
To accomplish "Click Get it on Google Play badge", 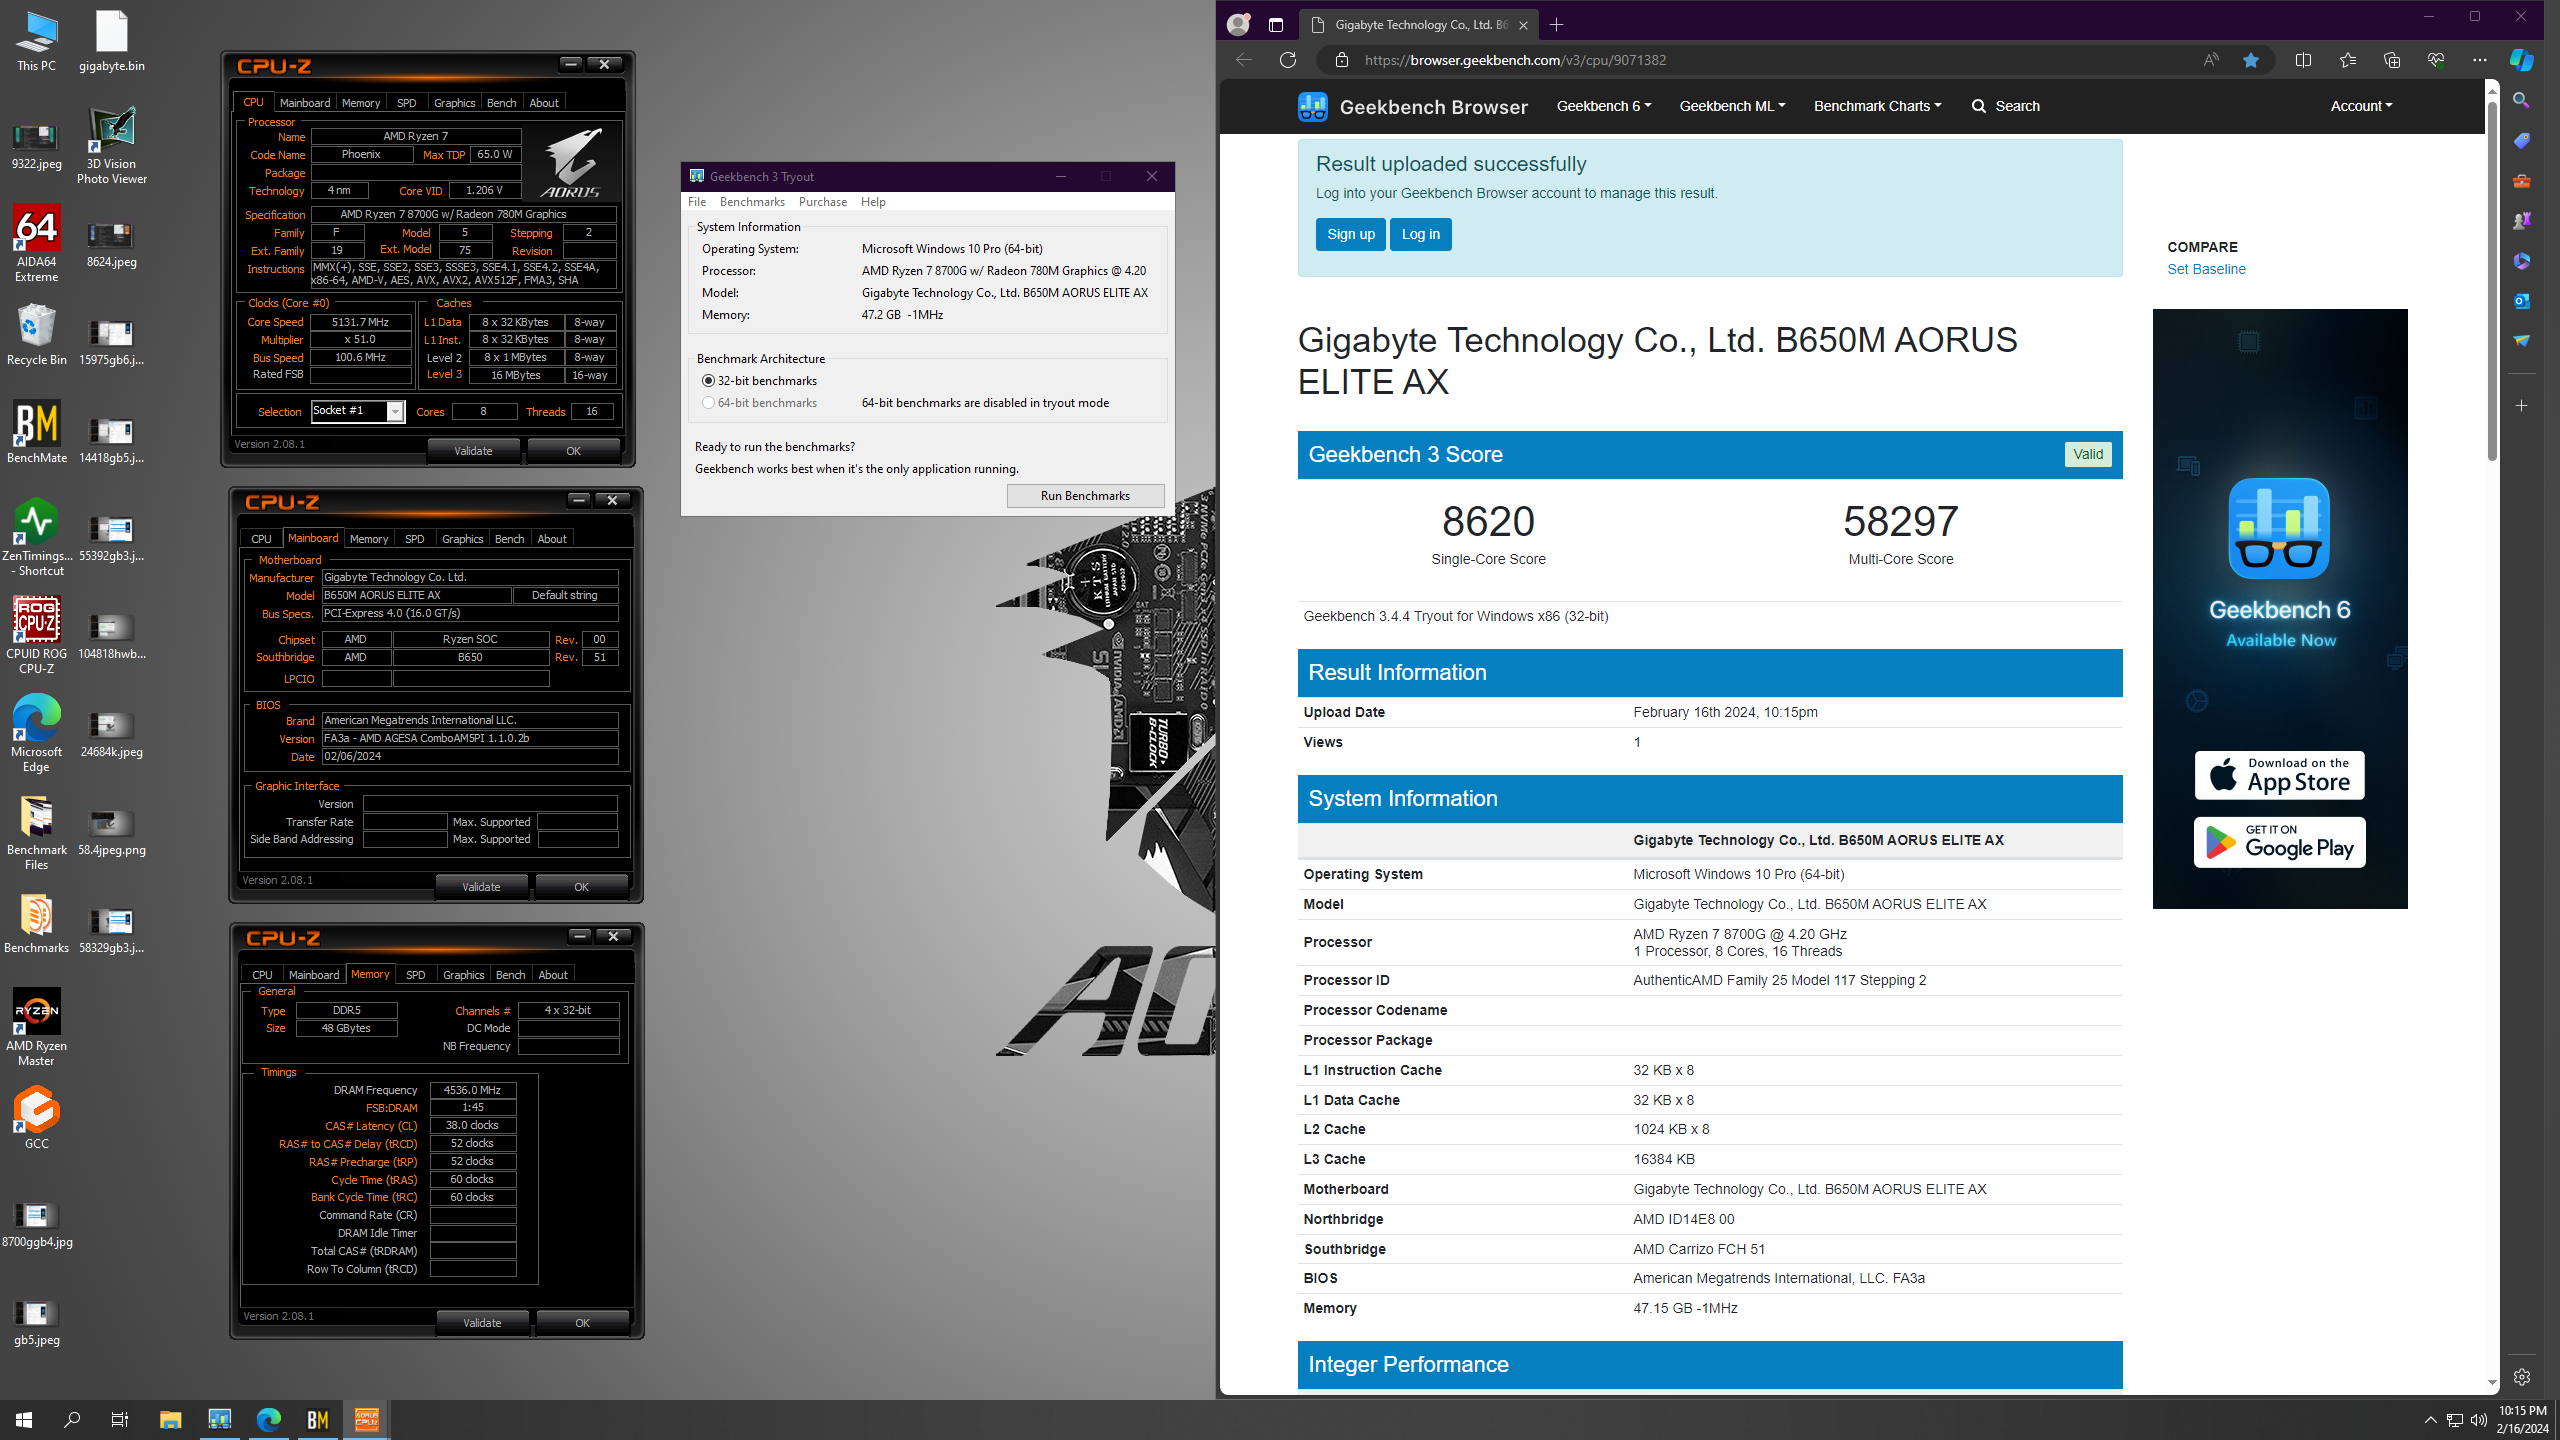I will (x=2279, y=842).
